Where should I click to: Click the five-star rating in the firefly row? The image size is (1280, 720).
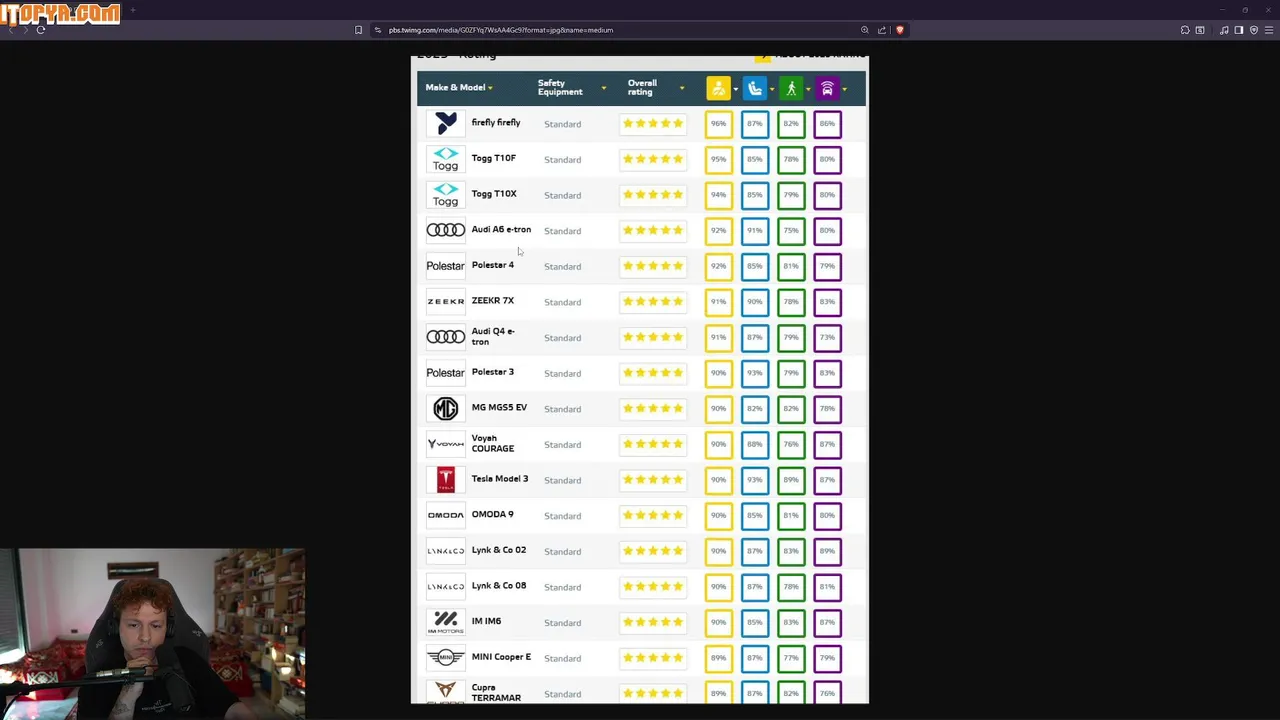click(x=653, y=124)
